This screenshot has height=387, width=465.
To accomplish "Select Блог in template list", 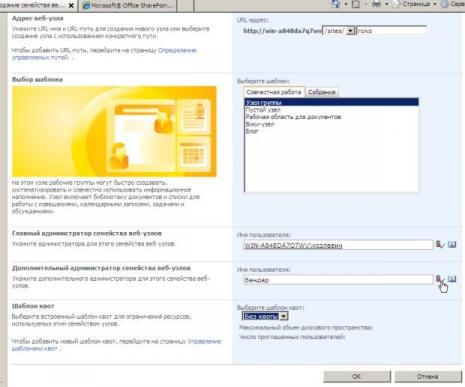I will [332, 131].
